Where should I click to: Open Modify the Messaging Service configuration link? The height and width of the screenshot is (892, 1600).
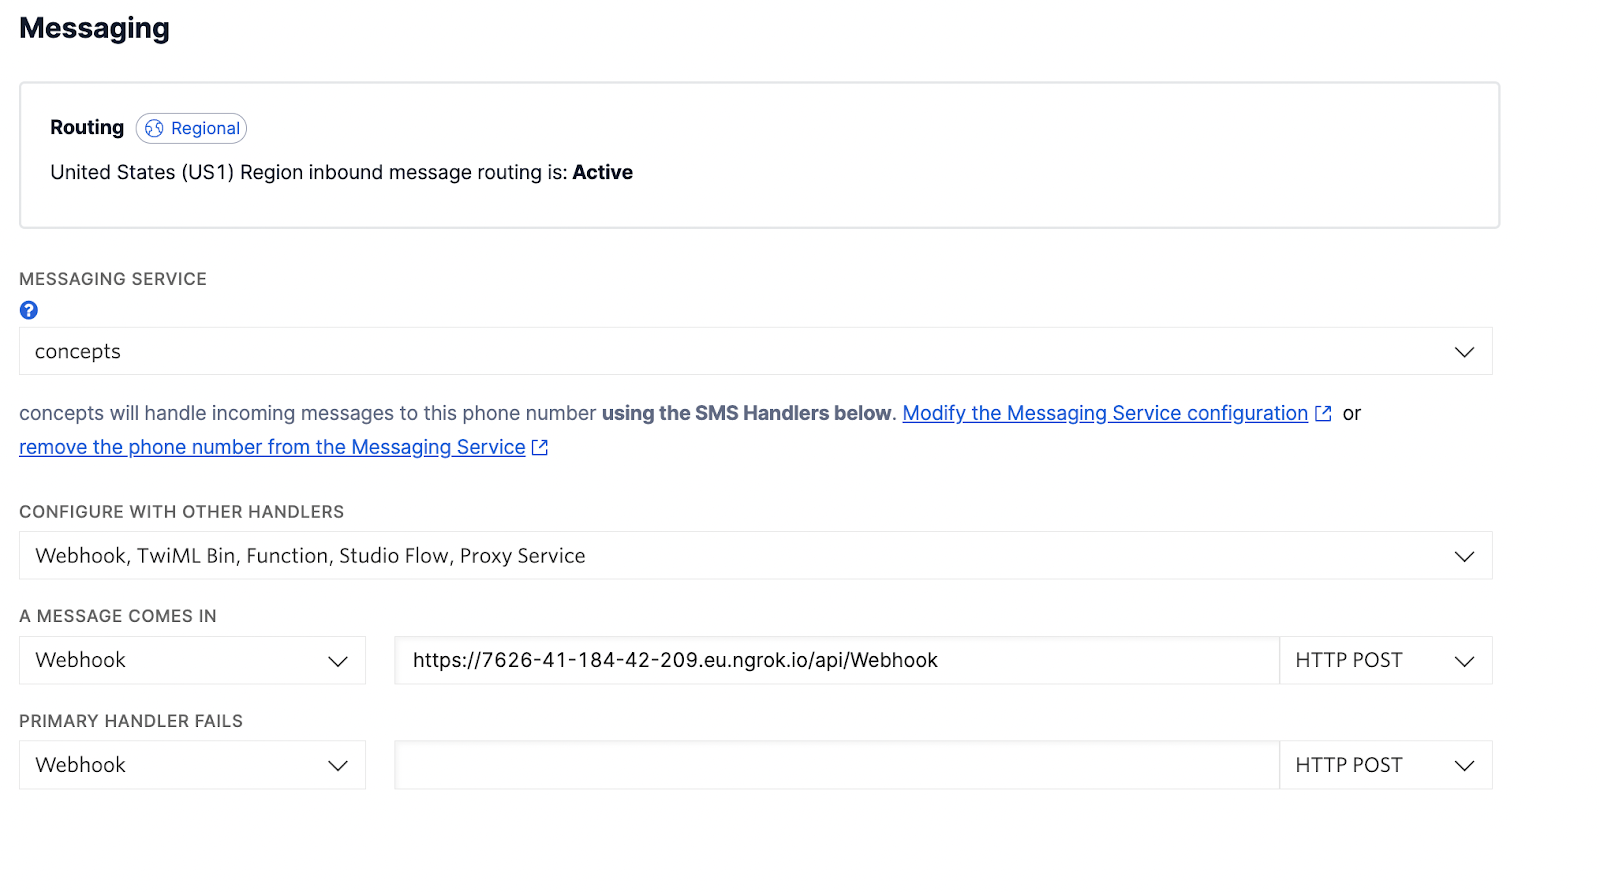point(1105,414)
